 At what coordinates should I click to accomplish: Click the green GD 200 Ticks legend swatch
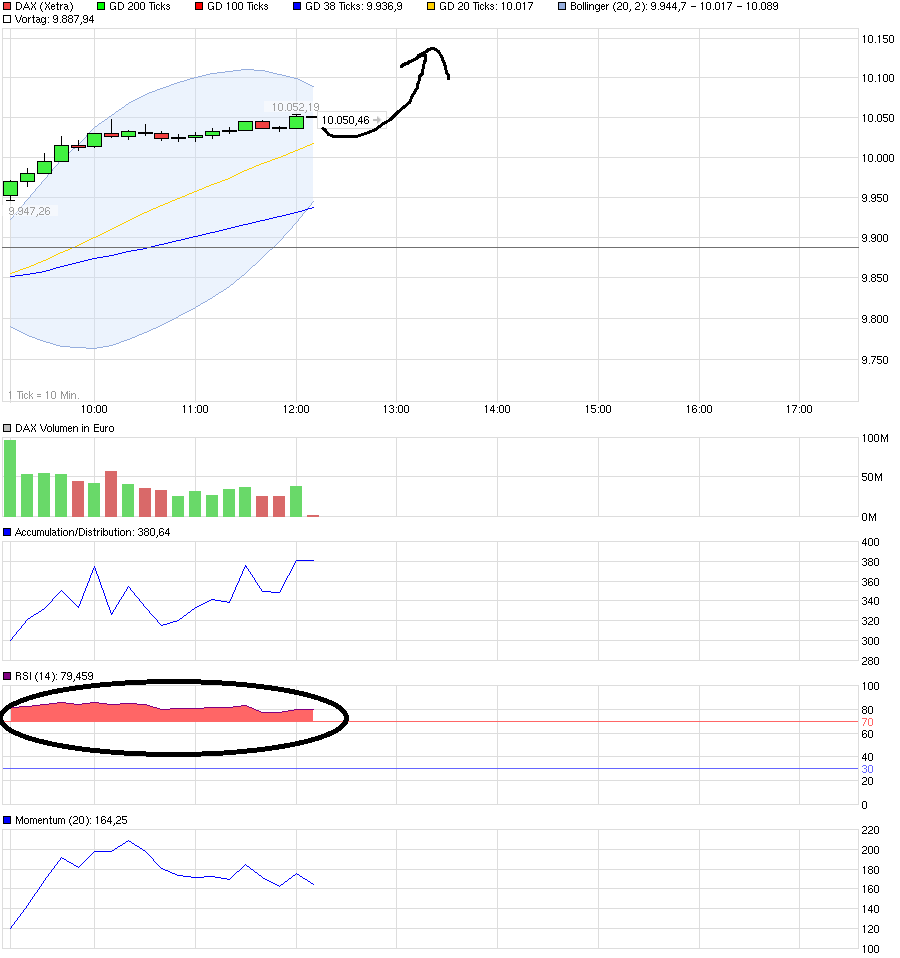pyautogui.click(x=101, y=7)
